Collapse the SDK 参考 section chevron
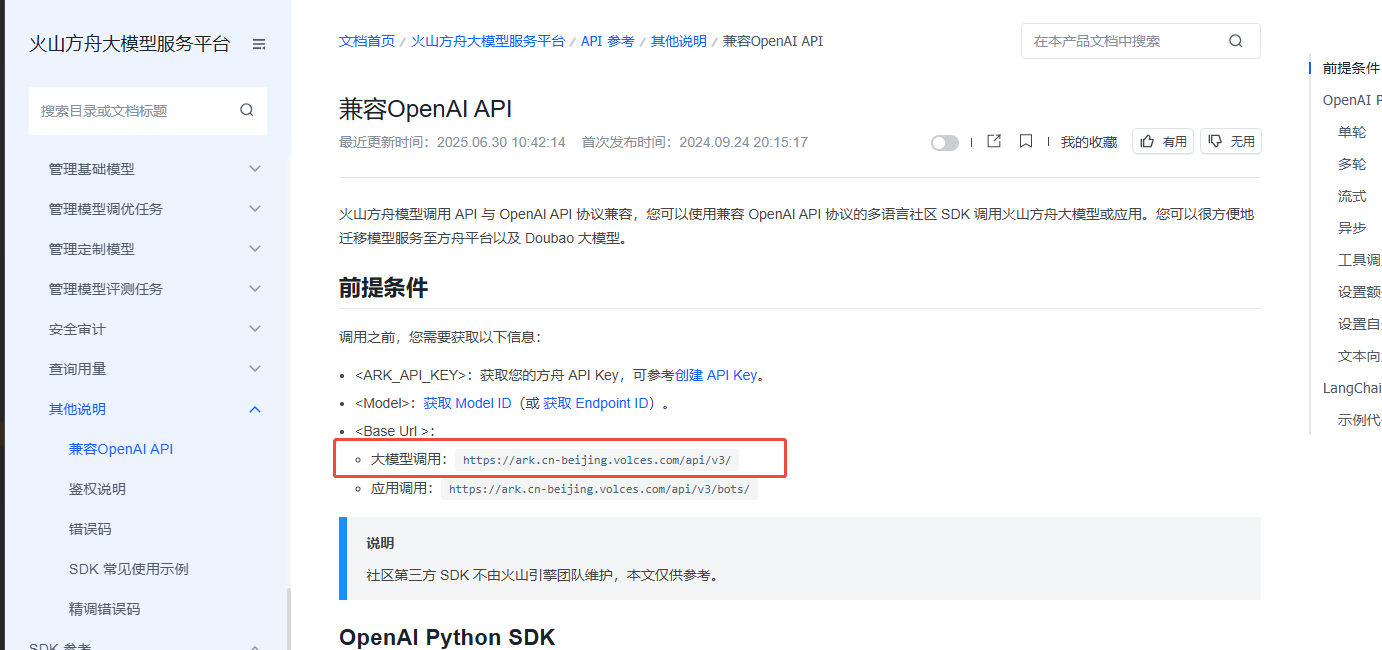 click(255, 646)
